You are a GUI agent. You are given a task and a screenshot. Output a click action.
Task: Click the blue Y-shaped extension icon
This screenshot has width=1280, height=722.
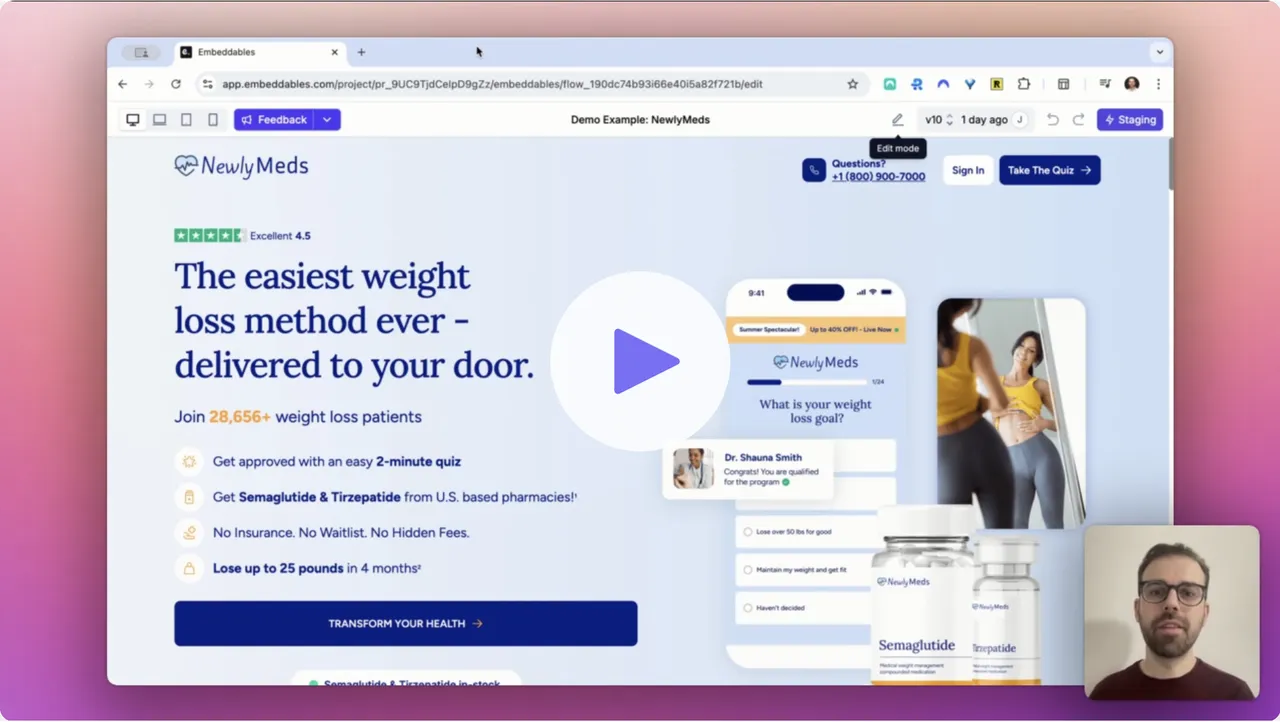pyautogui.click(x=970, y=84)
